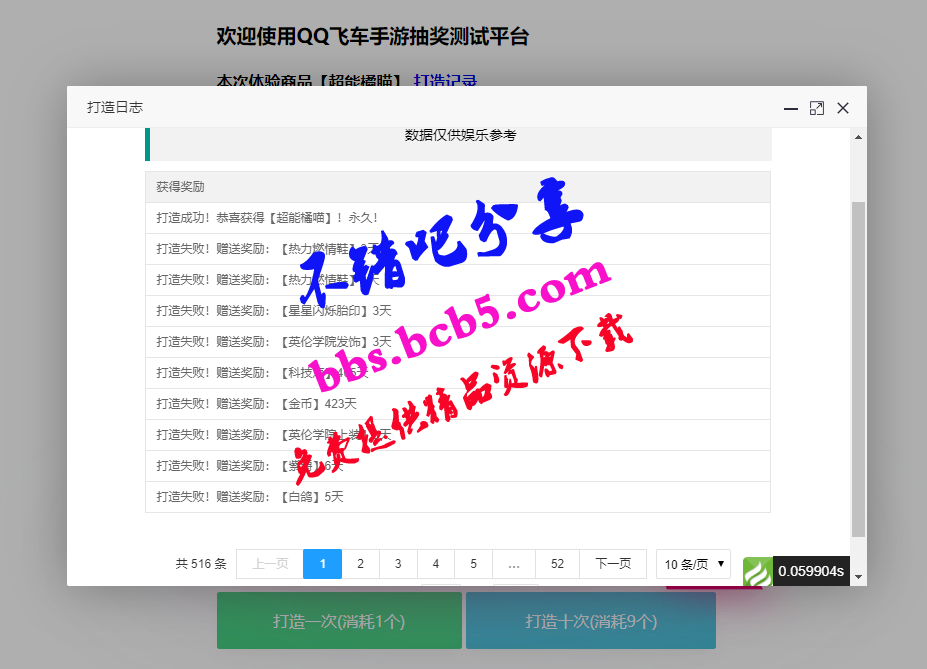Viewport: 927px width, 669px height.
Task: Click the pagination ellipsis button
Action: click(514, 564)
